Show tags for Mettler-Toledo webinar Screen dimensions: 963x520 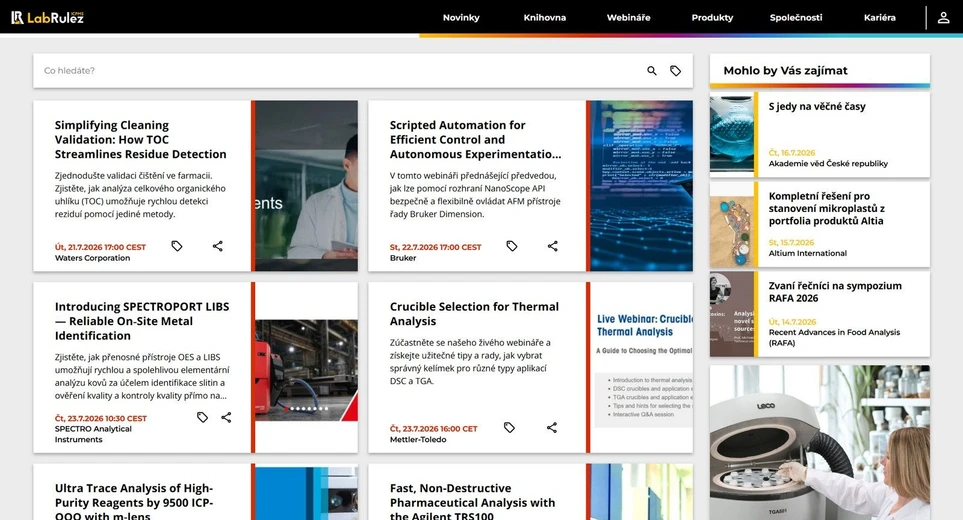(x=509, y=427)
